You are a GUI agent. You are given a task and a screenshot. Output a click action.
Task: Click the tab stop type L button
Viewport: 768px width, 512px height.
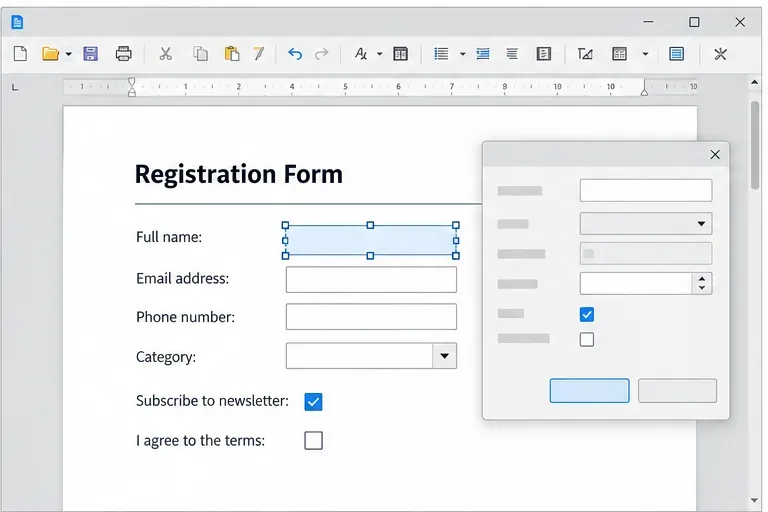tap(15, 88)
